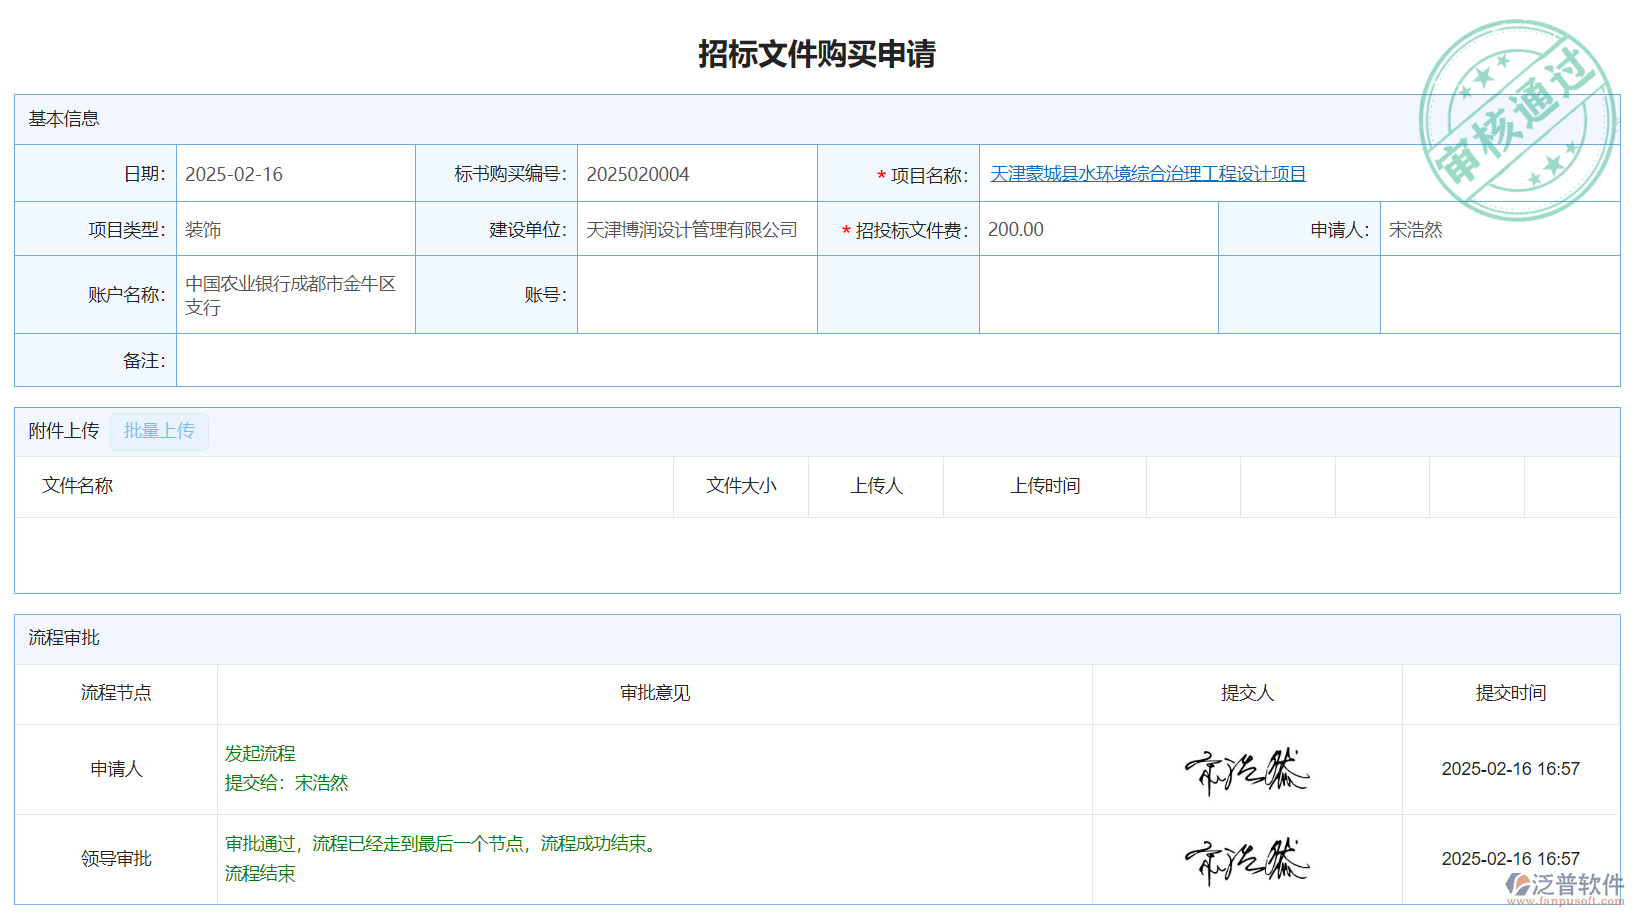Select the 附件上传 section tab
Screen dimensions: 1635x917
[x=64, y=431]
